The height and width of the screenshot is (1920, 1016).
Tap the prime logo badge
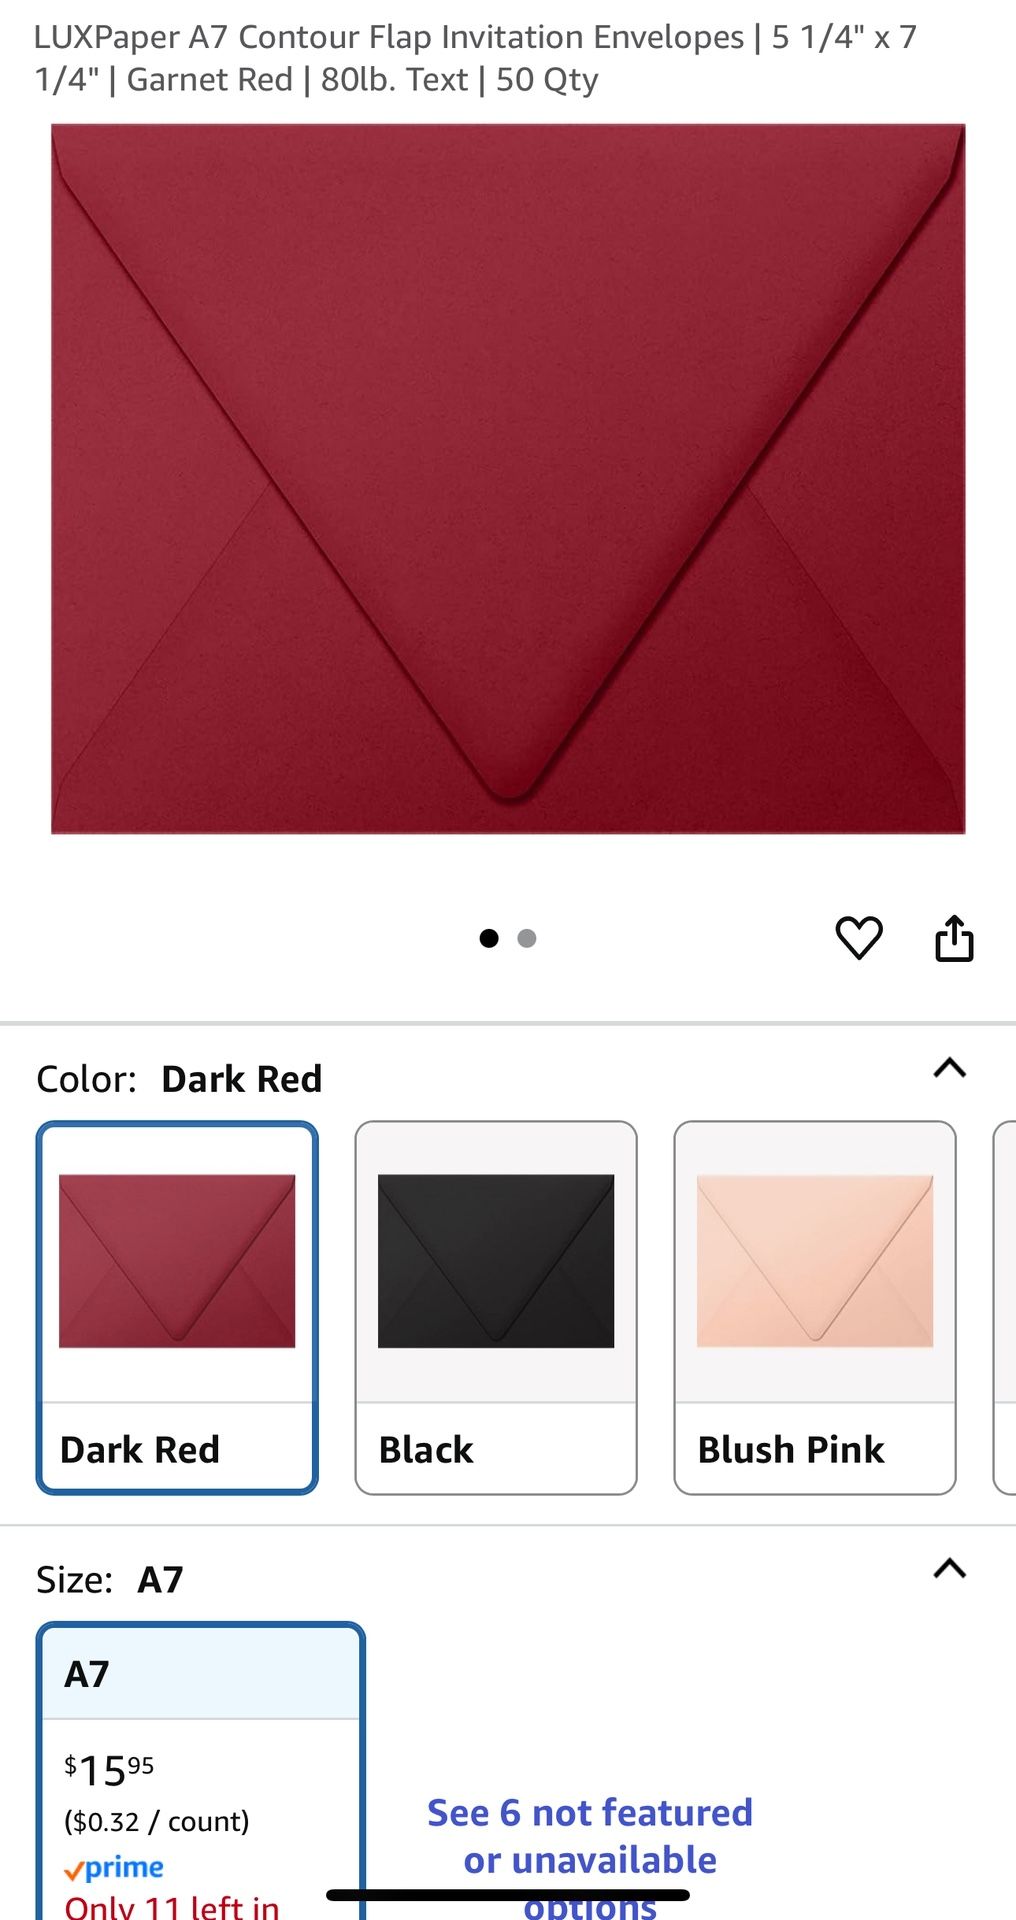pyautogui.click(x=114, y=1868)
